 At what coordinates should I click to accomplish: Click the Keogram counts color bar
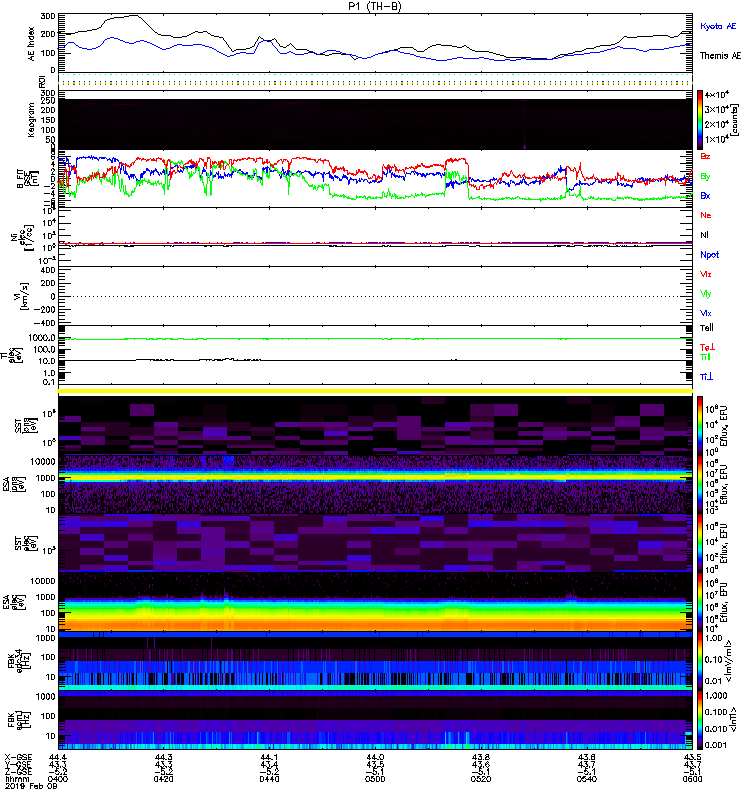[701, 119]
